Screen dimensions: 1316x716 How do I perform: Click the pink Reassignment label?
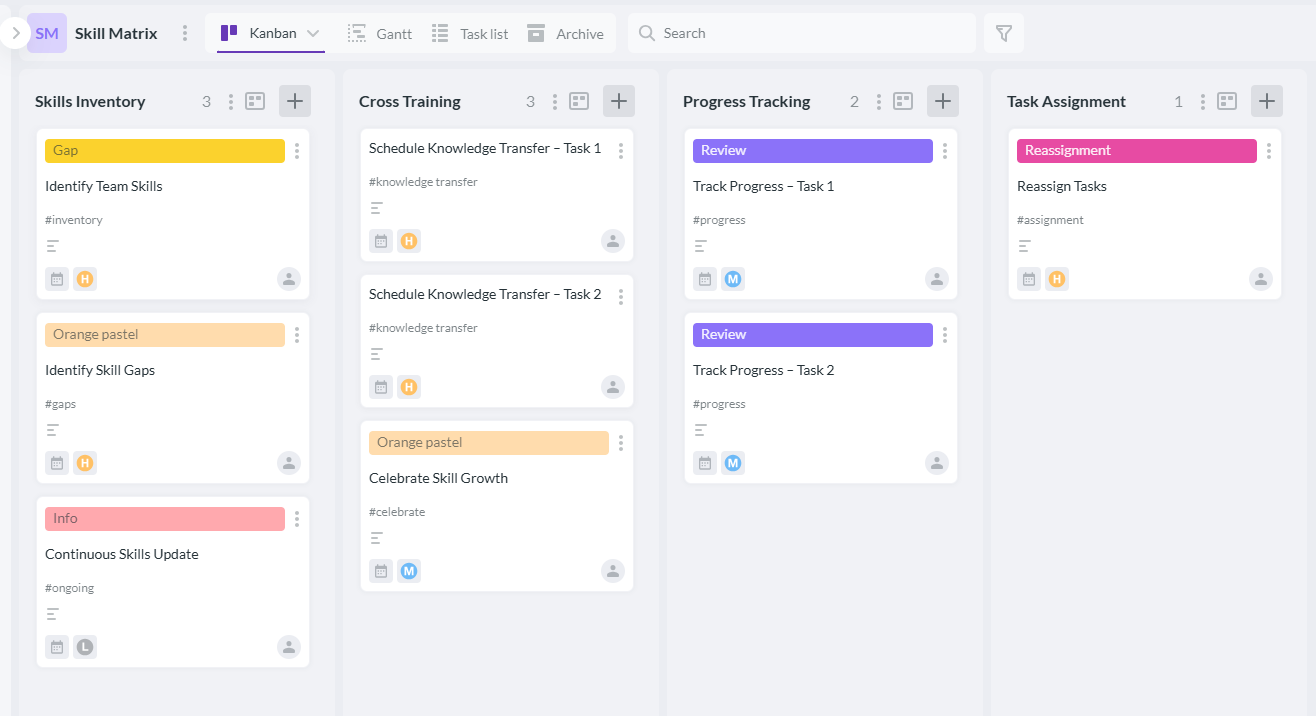(x=1136, y=151)
